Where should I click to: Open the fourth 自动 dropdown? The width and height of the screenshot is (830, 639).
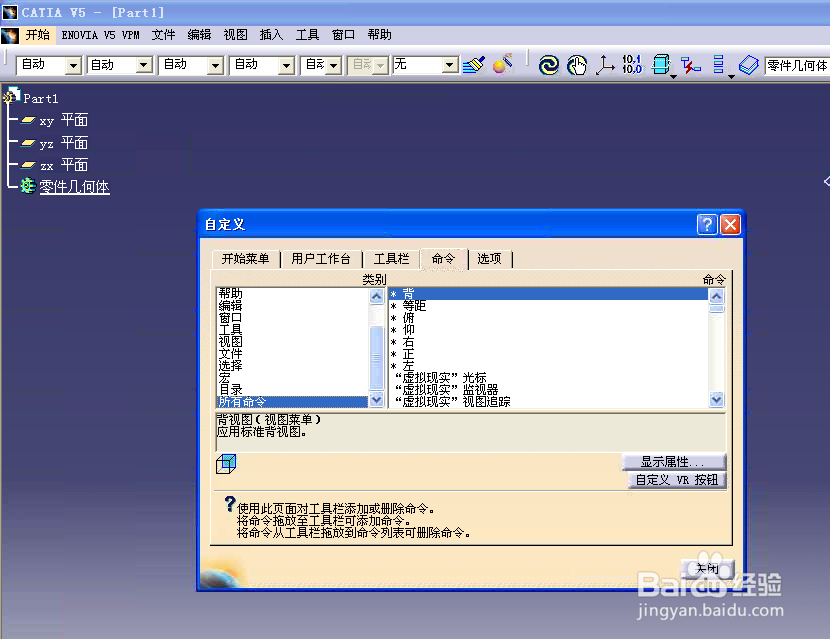click(286, 66)
